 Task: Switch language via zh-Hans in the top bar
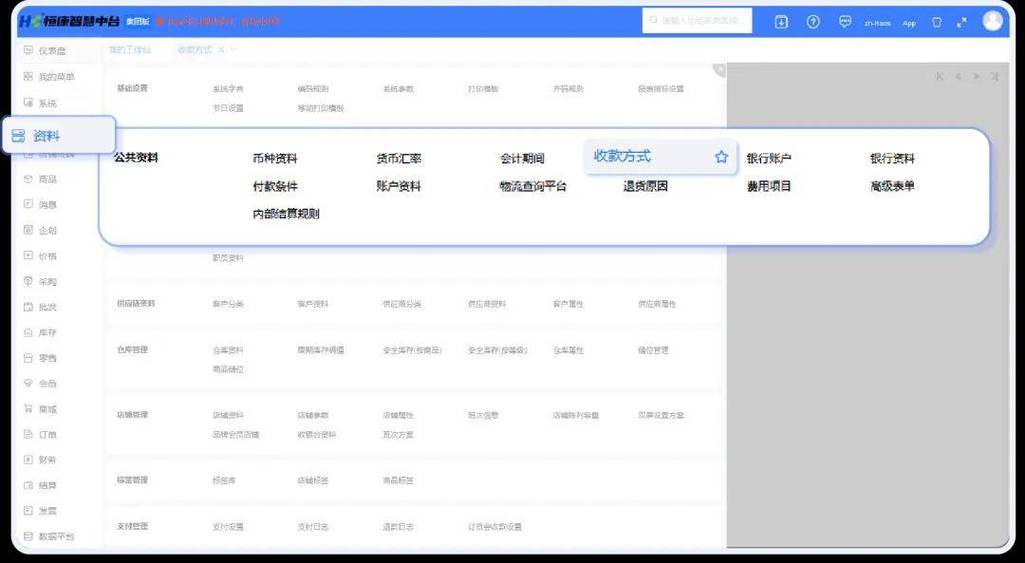(x=877, y=23)
